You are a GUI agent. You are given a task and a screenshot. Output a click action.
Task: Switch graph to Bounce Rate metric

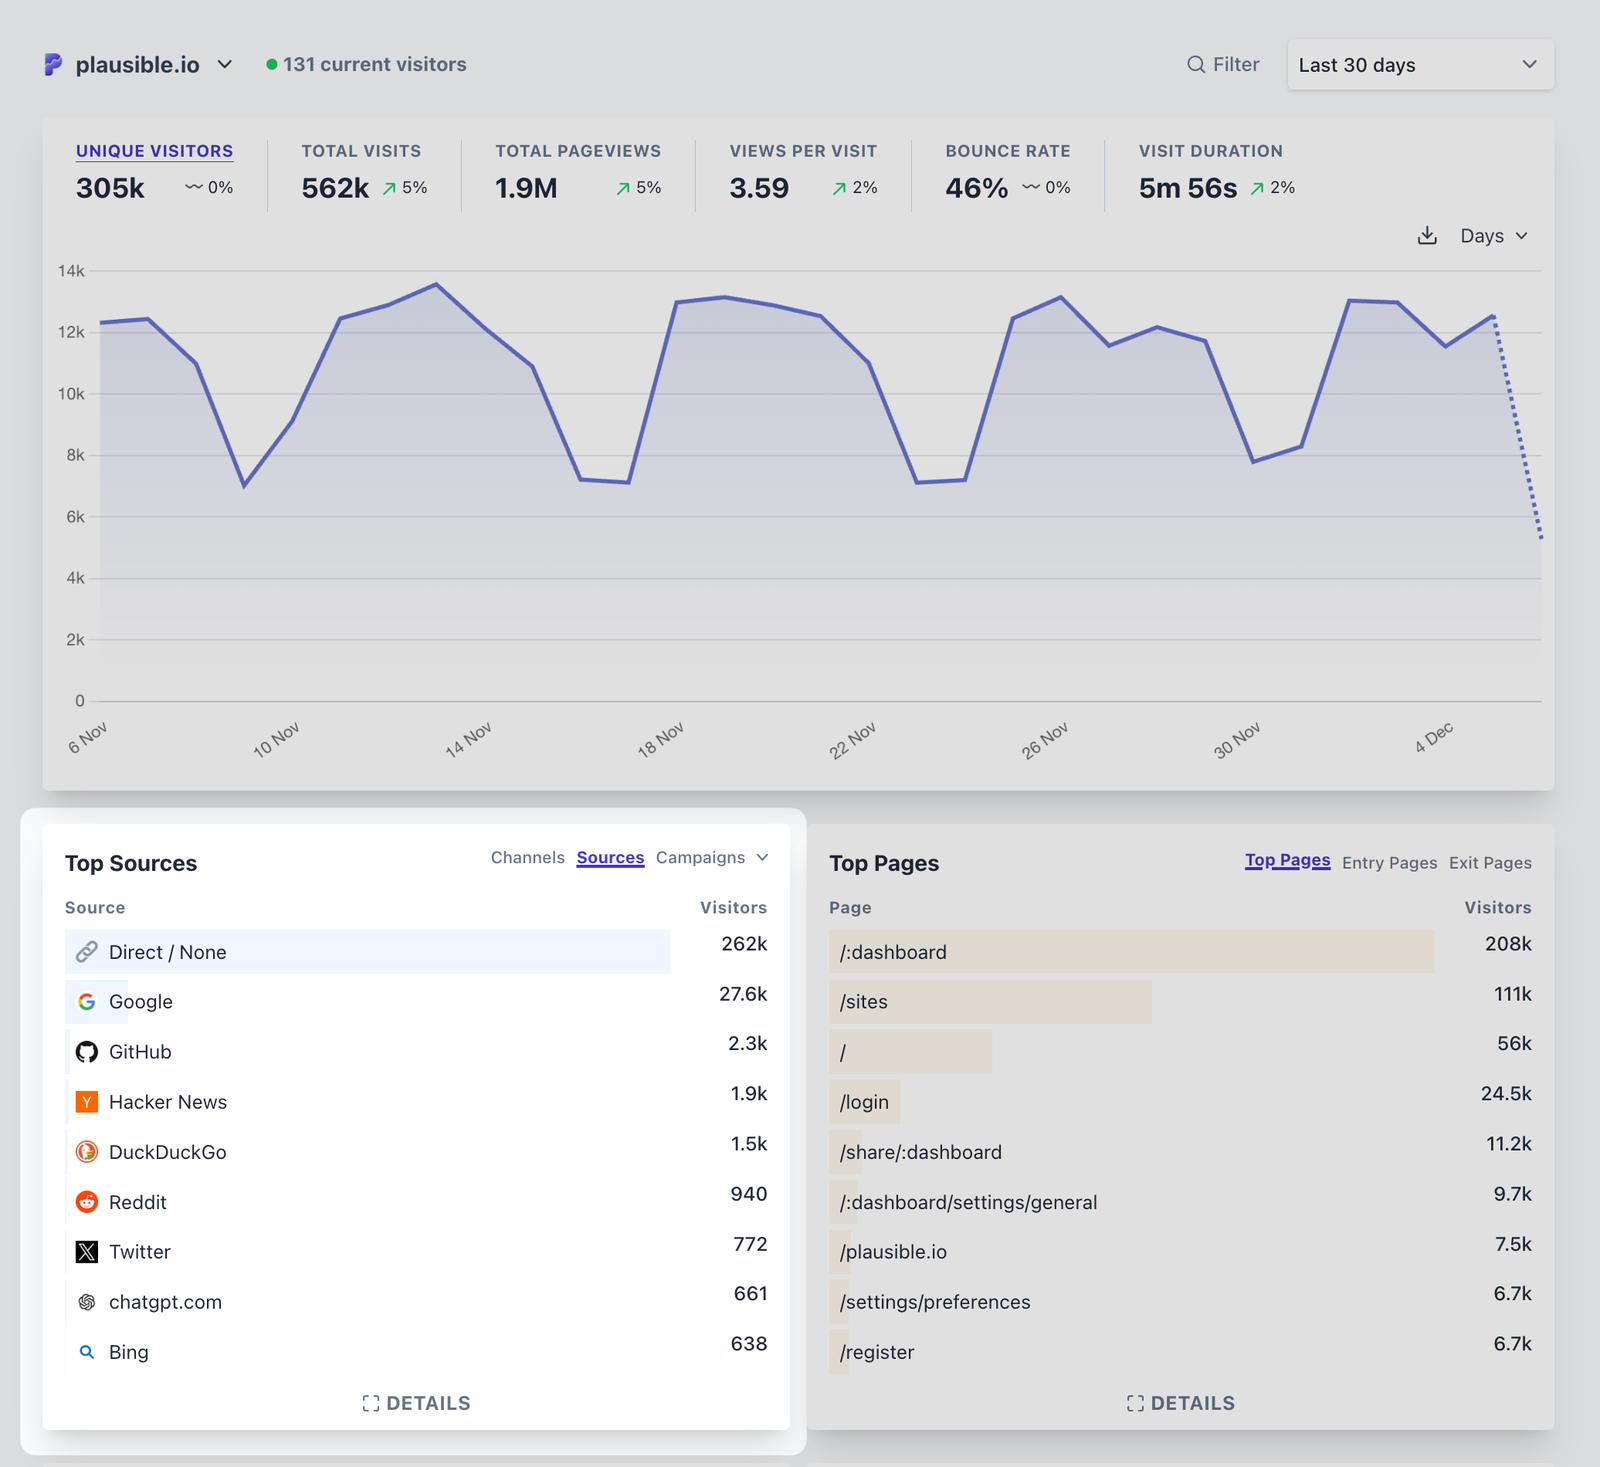pyautogui.click(x=1007, y=151)
